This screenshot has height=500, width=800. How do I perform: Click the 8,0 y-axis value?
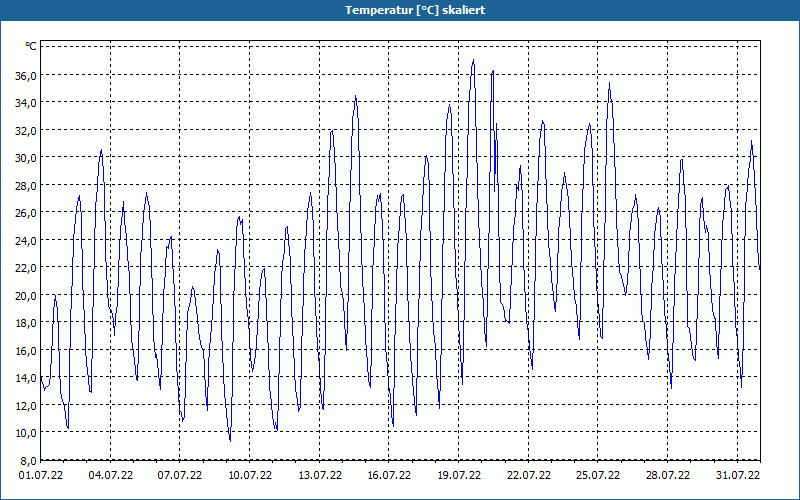click(x=28, y=460)
